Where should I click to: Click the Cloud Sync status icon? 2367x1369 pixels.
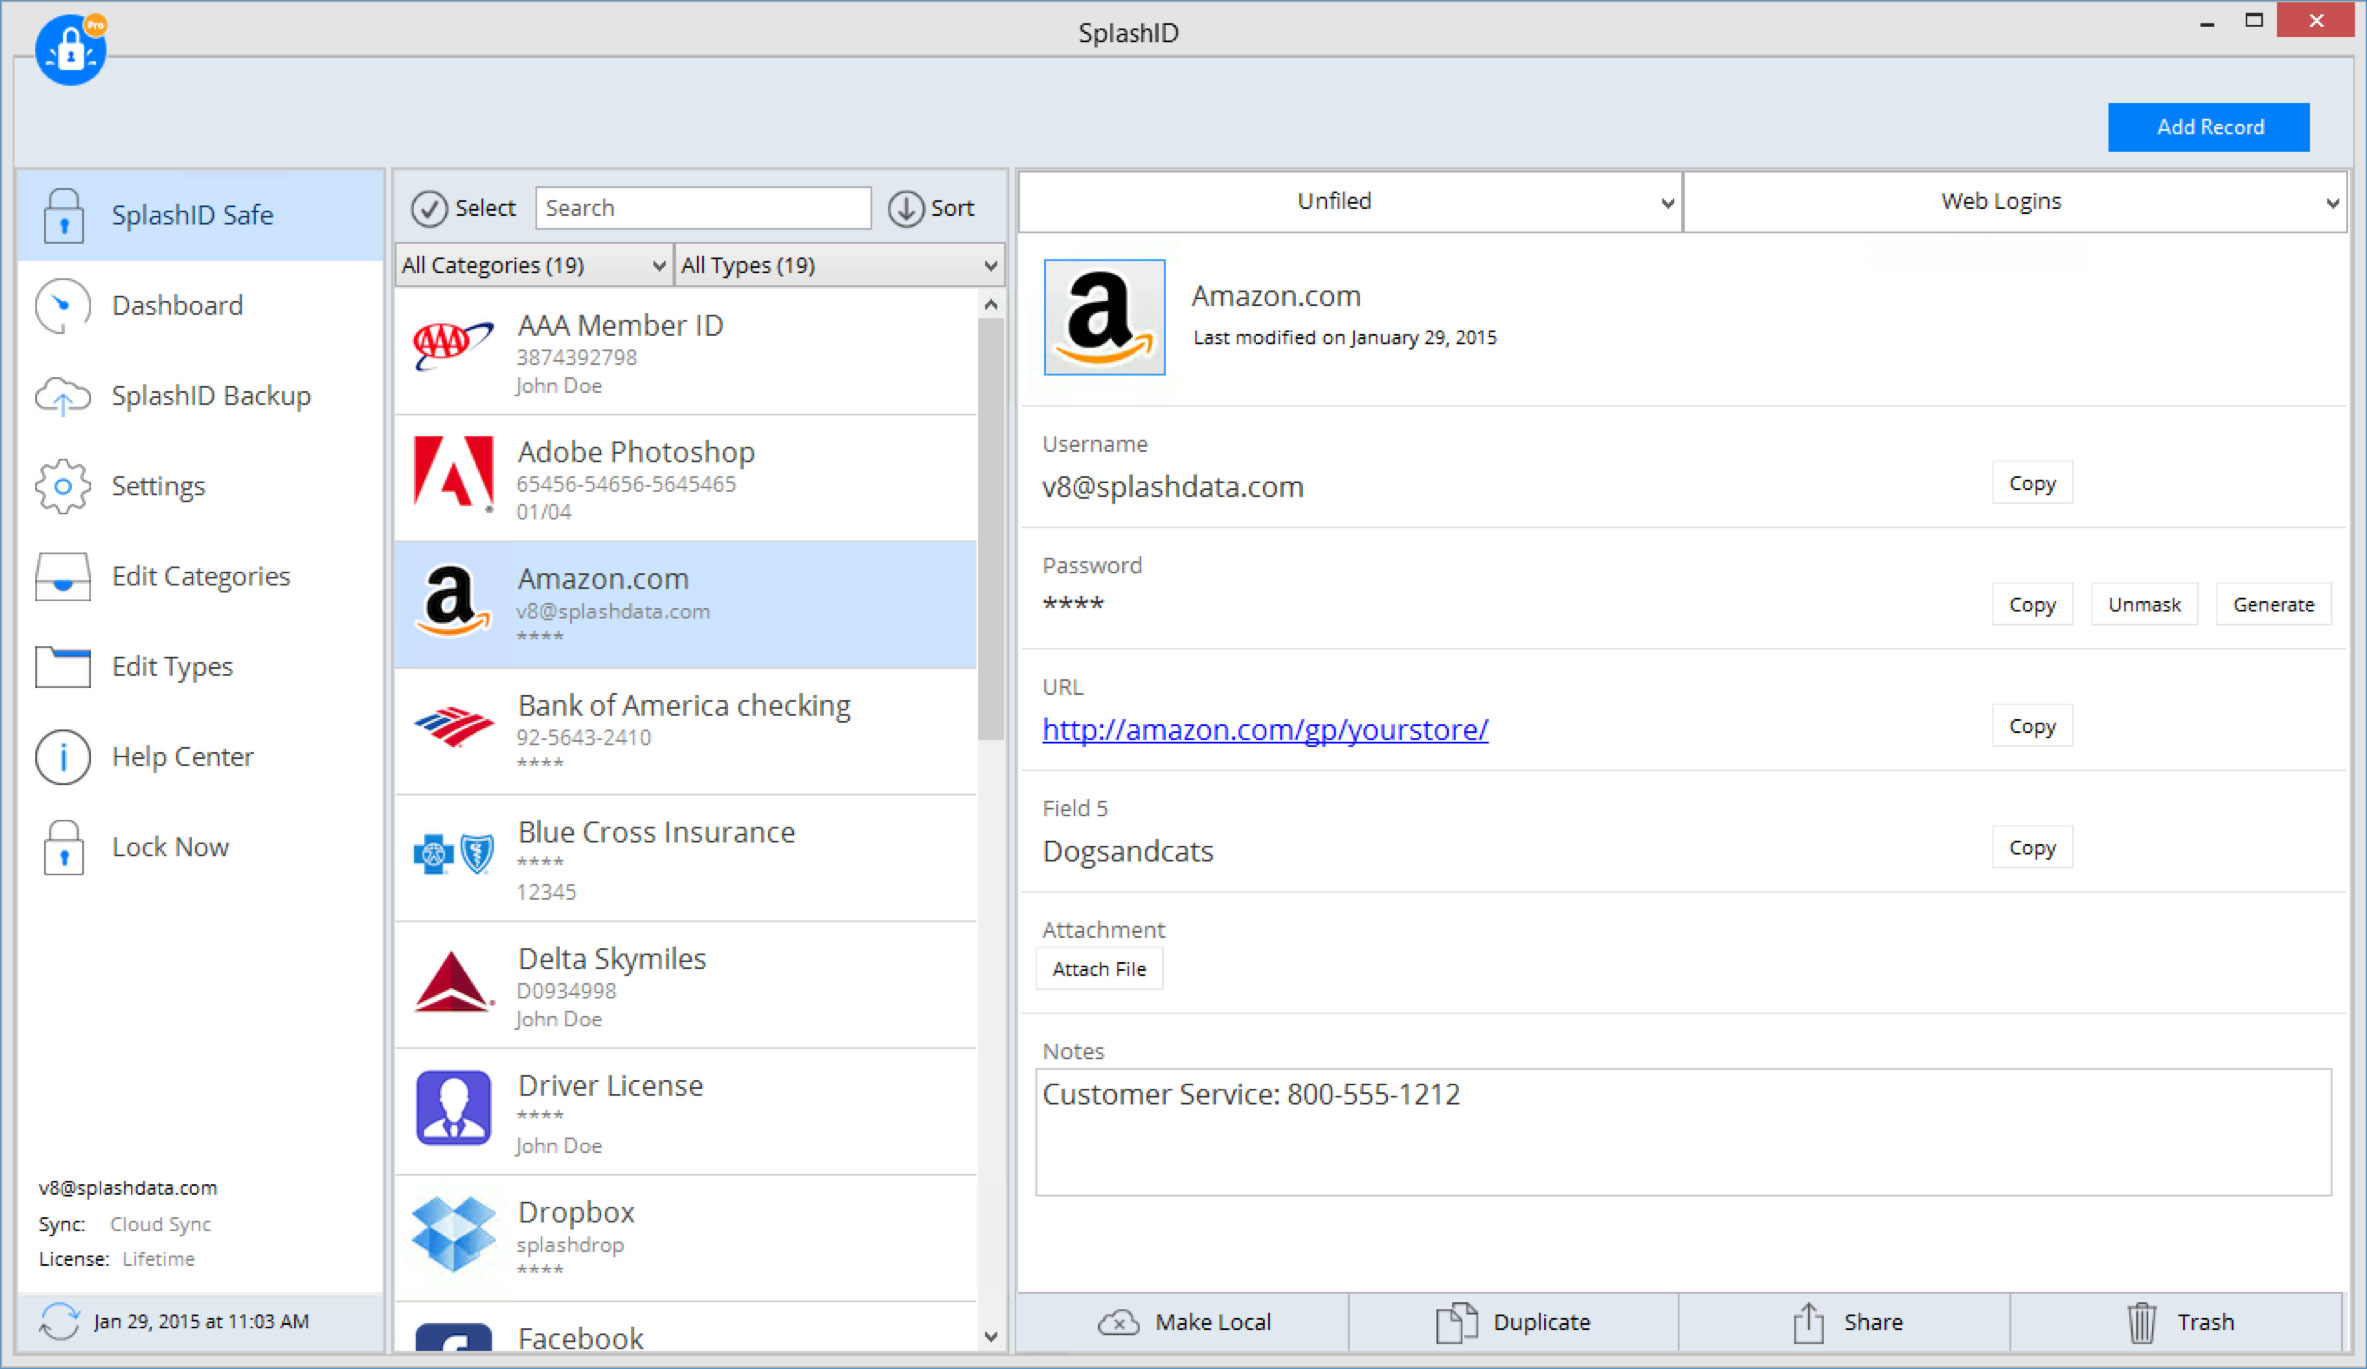(x=59, y=1315)
